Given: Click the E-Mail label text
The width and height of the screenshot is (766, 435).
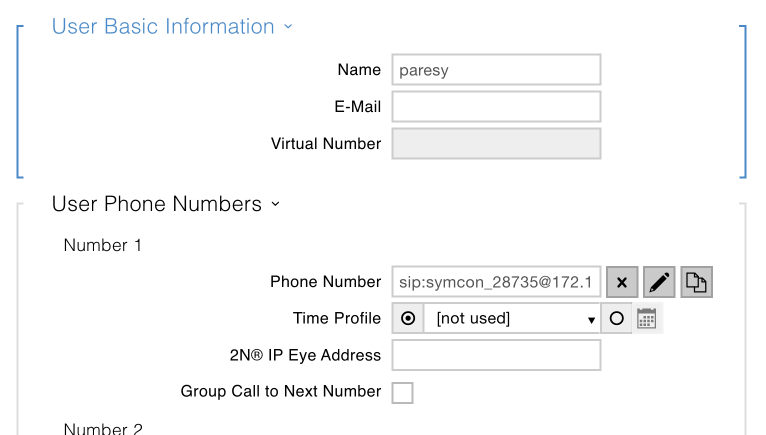Looking at the screenshot, I should [358, 107].
